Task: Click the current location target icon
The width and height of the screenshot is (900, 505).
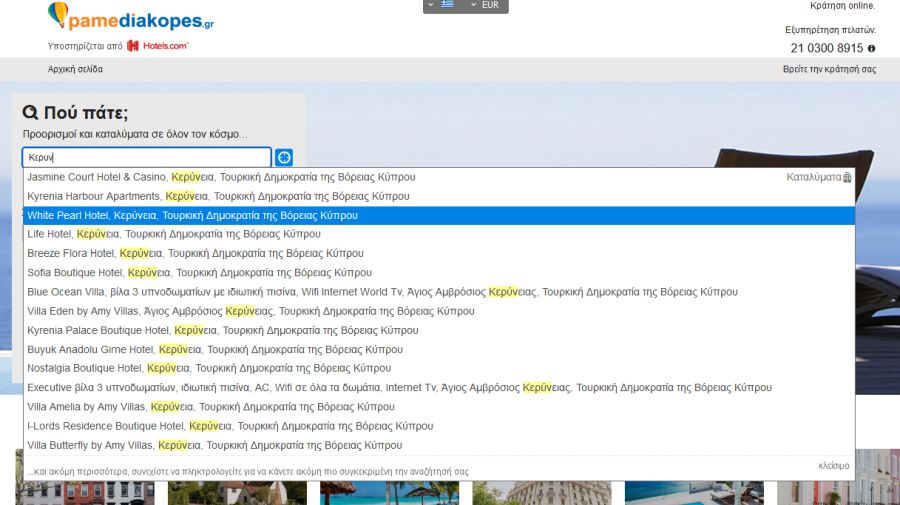Action: pos(284,157)
